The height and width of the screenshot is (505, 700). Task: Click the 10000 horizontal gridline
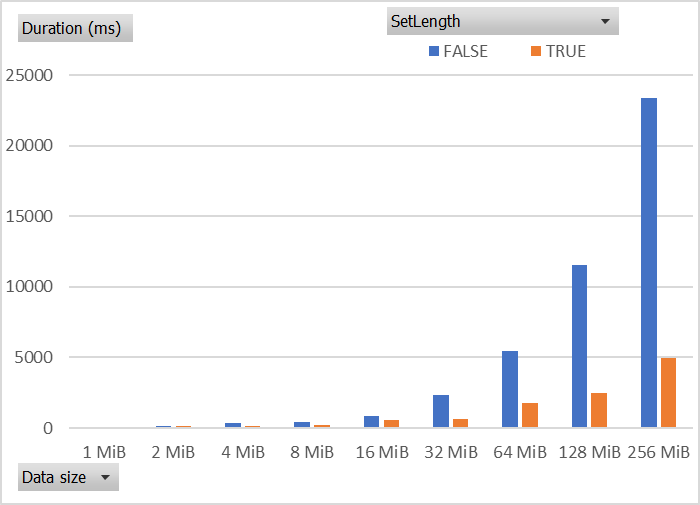(x=381, y=287)
